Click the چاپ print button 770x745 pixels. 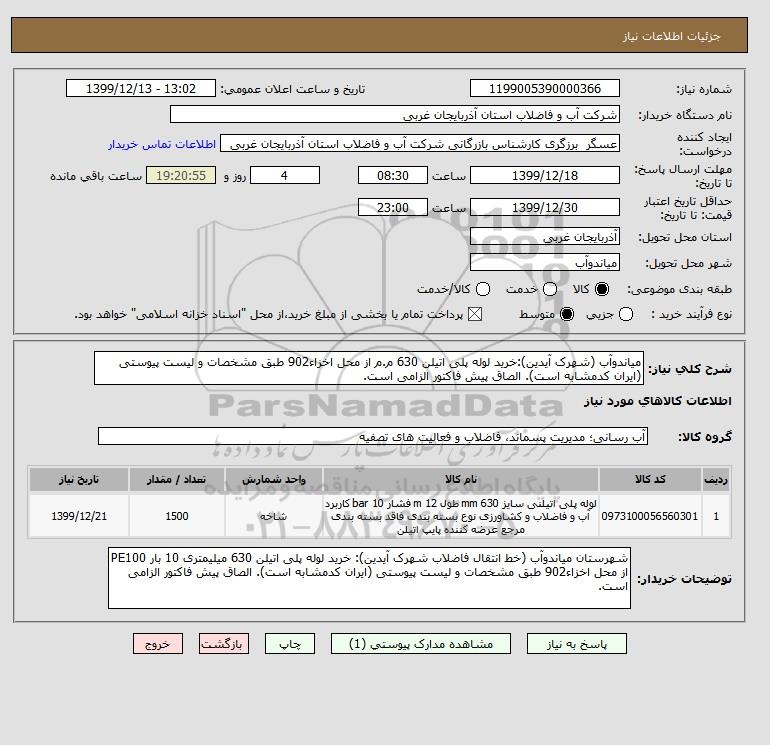tap(290, 644)
